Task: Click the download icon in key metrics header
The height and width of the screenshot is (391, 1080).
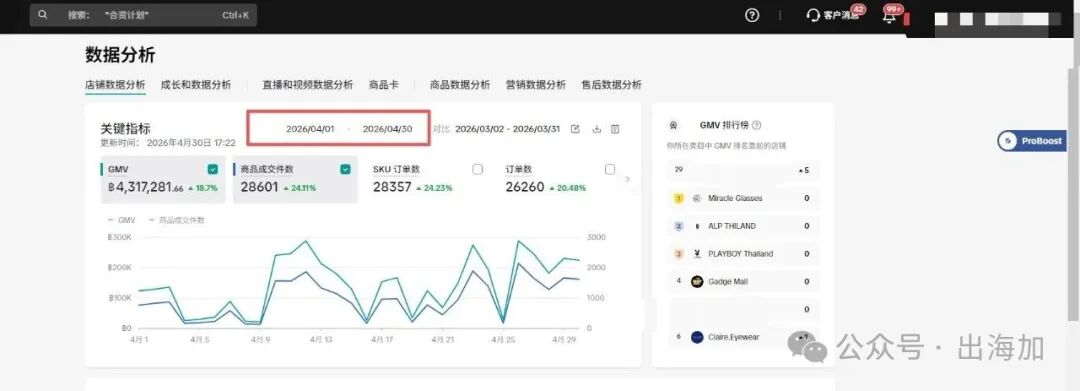Action: (596, 129)
